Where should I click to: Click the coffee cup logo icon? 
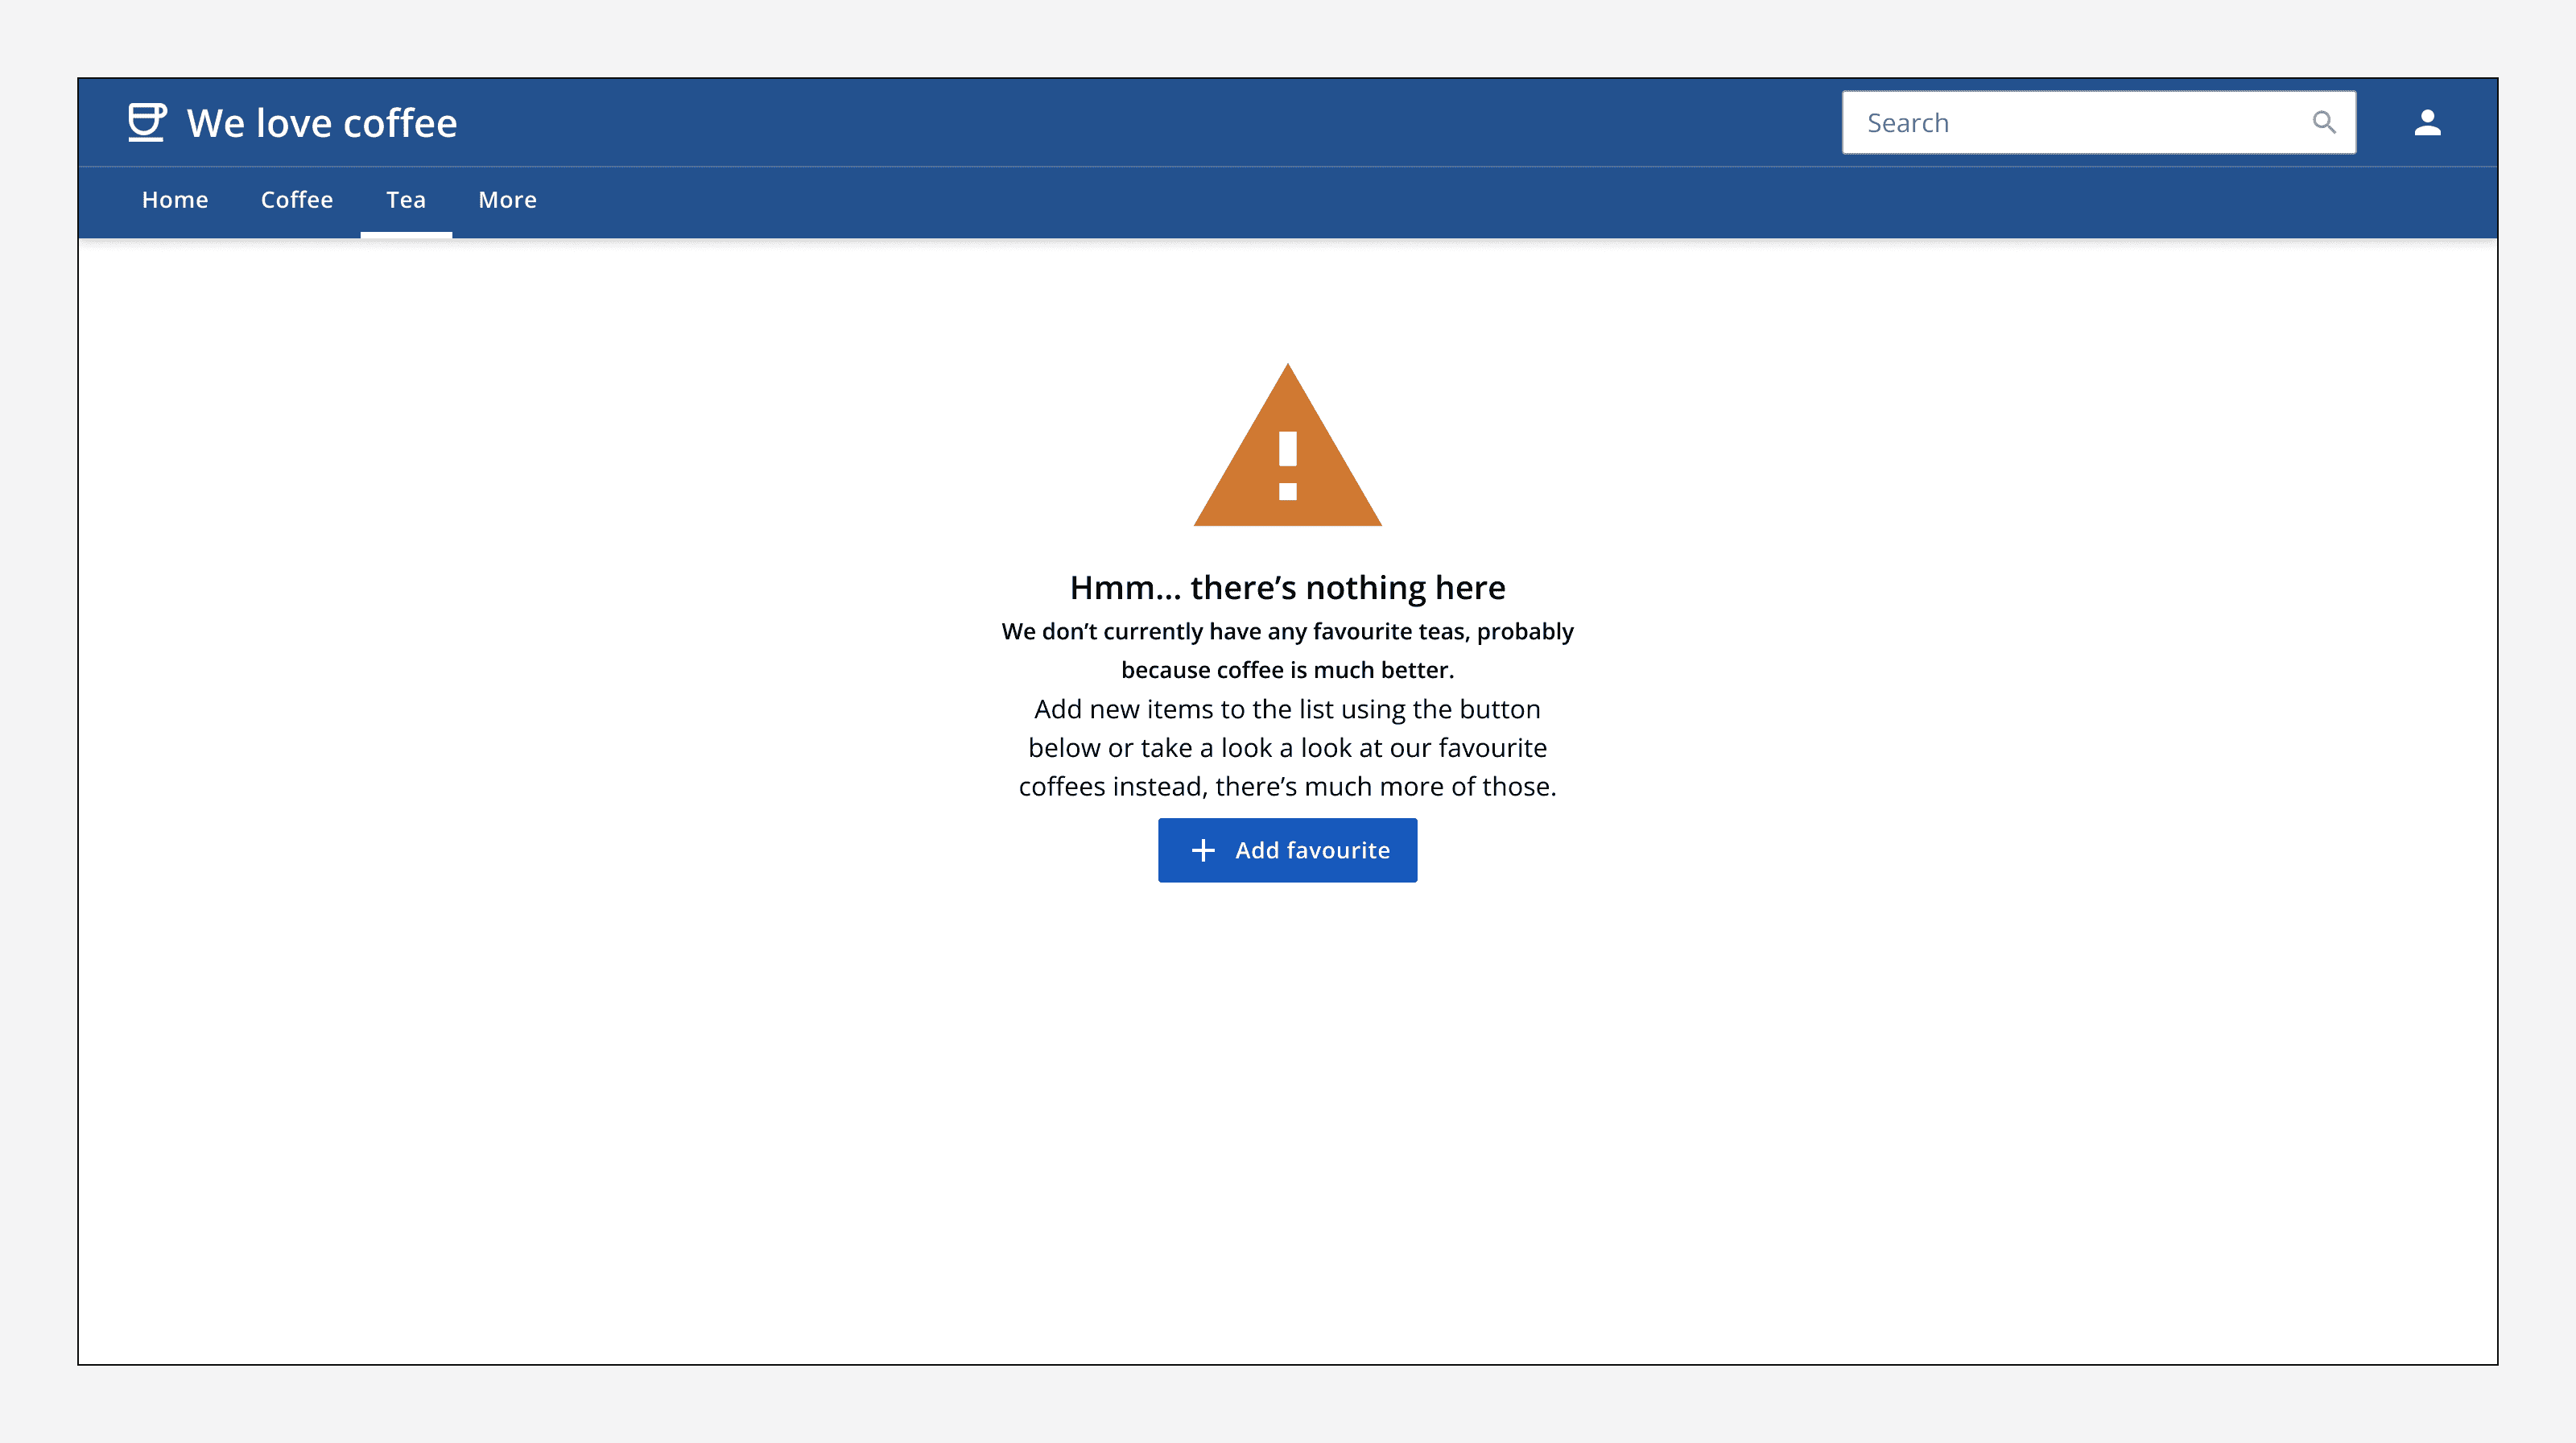coord(147,122)
